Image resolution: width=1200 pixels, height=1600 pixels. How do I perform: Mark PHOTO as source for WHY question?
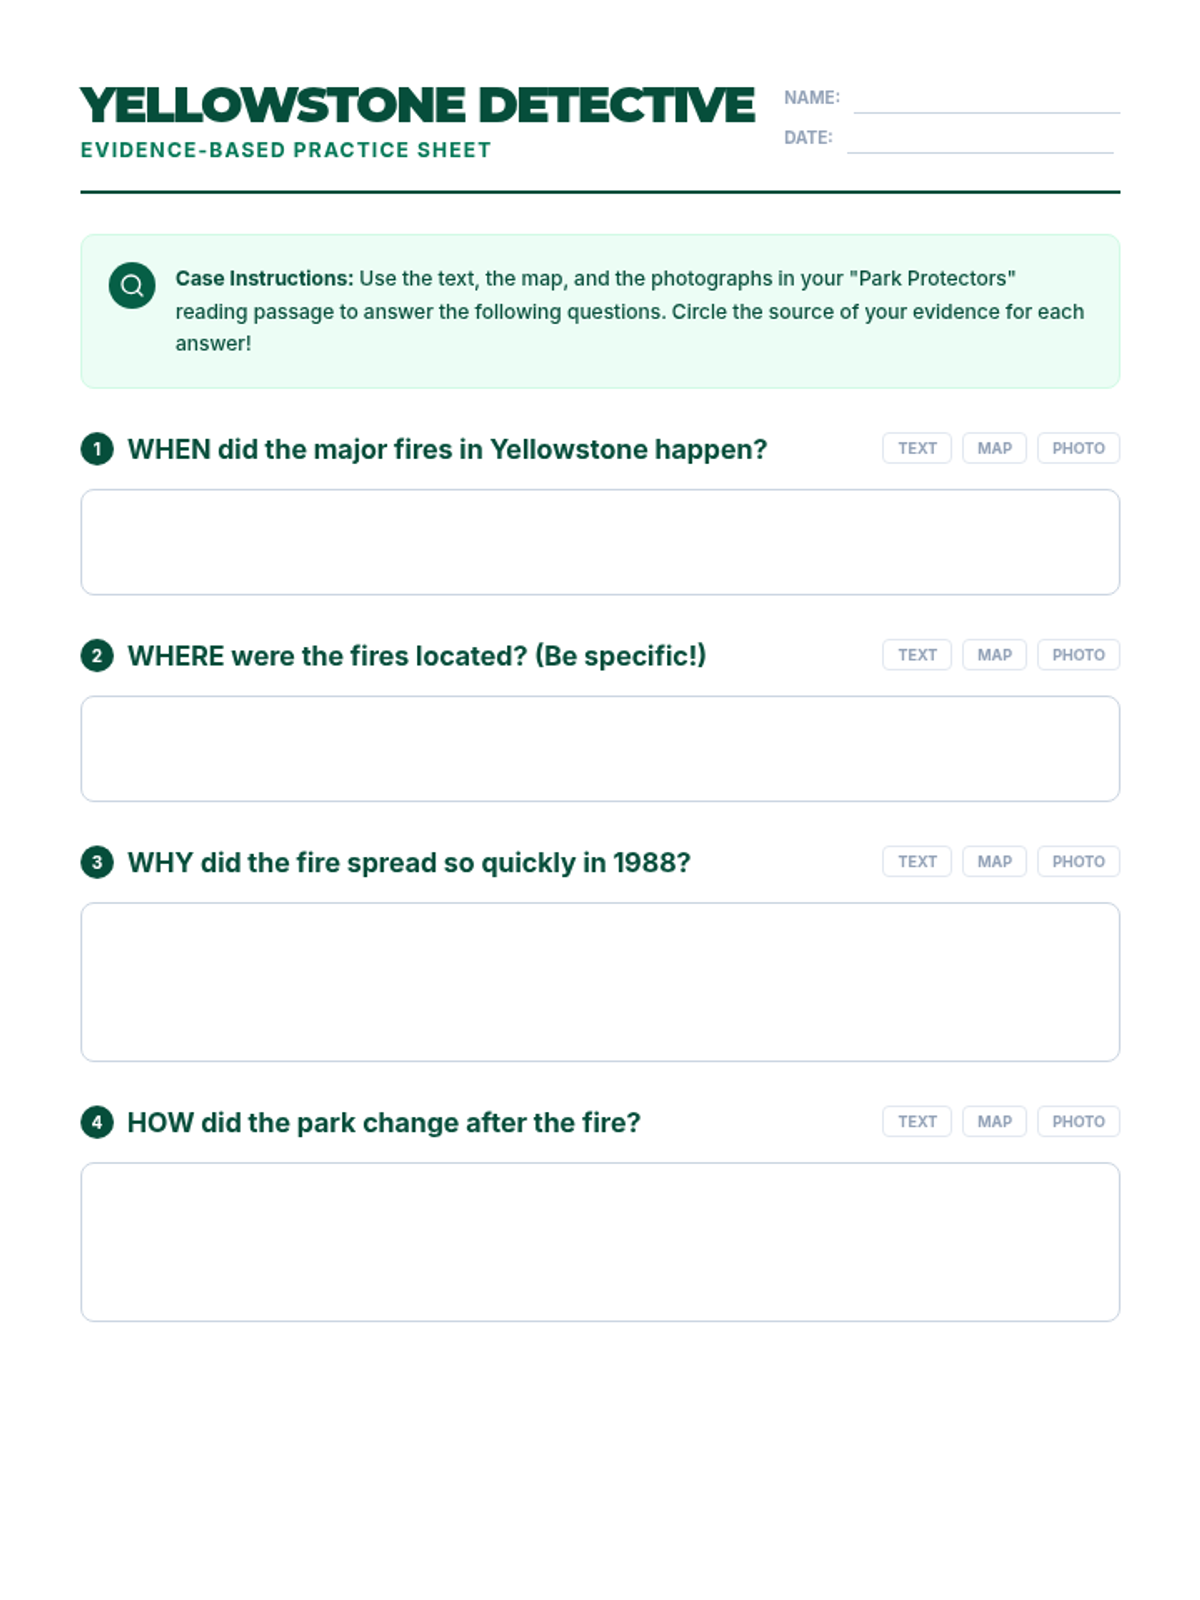coord(1078,861)
